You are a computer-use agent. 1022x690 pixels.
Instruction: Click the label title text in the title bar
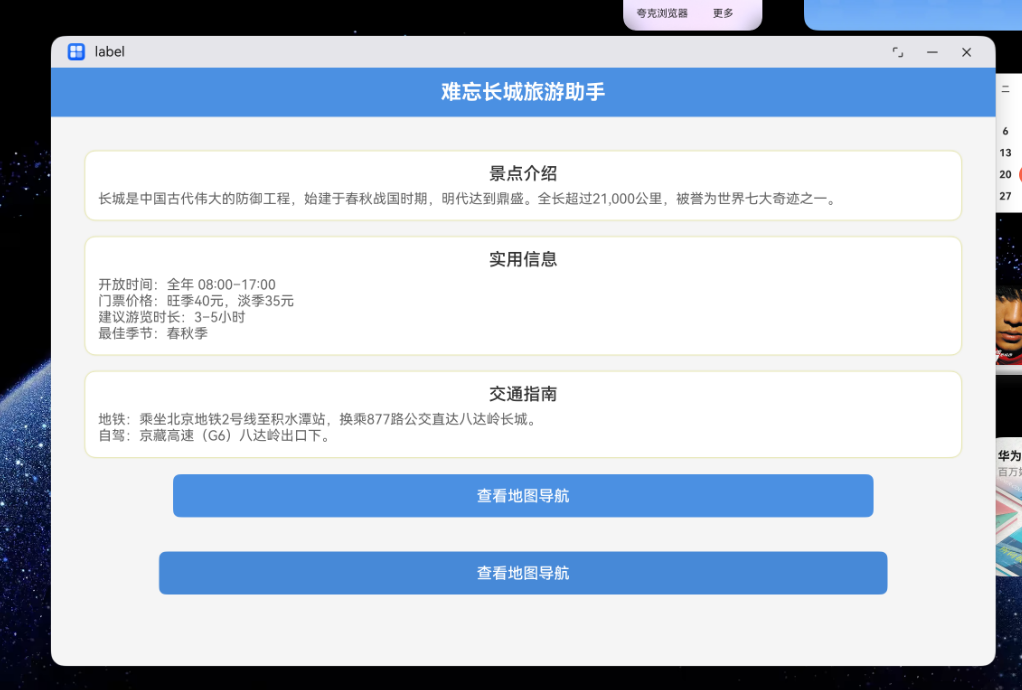coord(110,51)
